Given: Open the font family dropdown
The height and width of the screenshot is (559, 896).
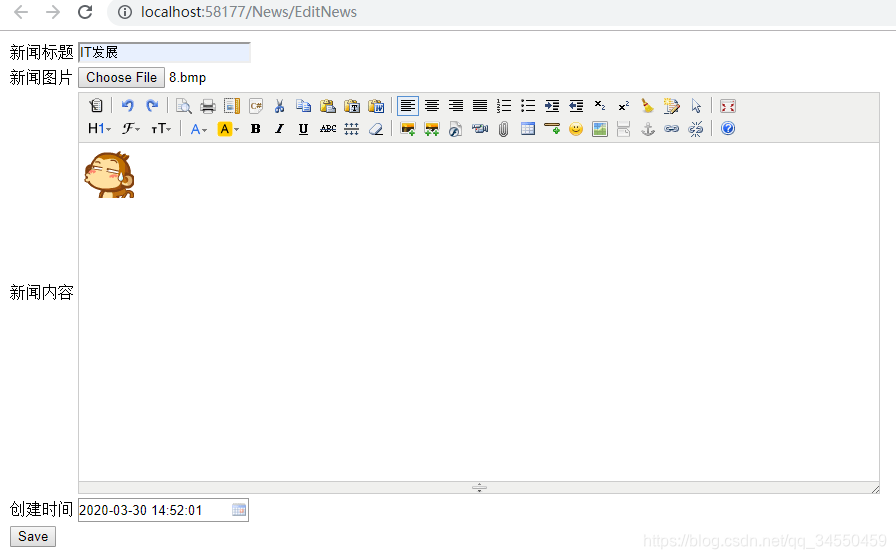Looking at the screenshot, I should tap(131, 129).
